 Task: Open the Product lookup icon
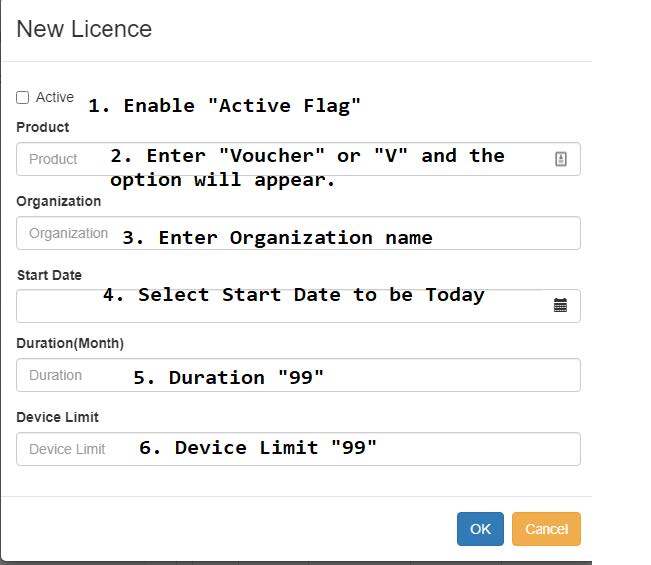(x=560, y=159)
